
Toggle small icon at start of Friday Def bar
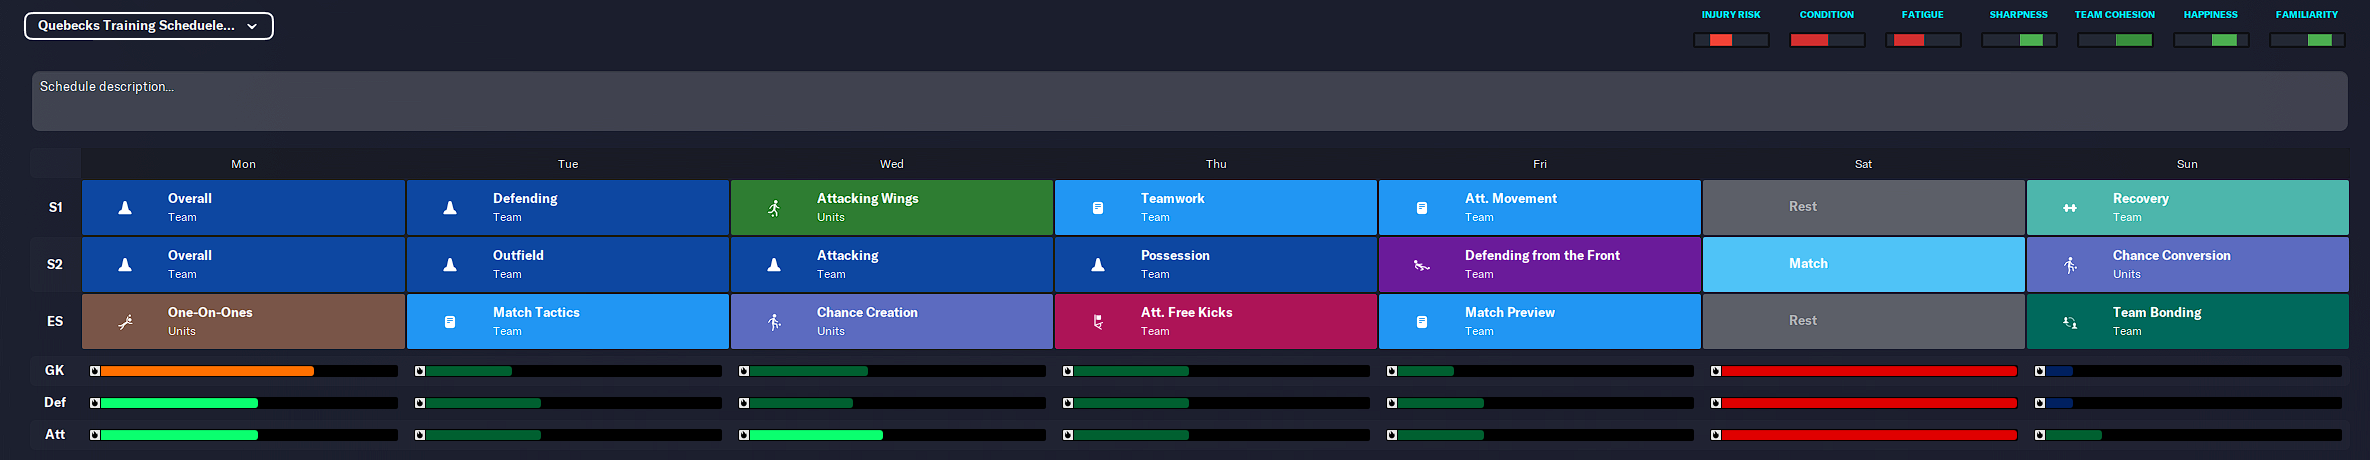click(1392, 403)
